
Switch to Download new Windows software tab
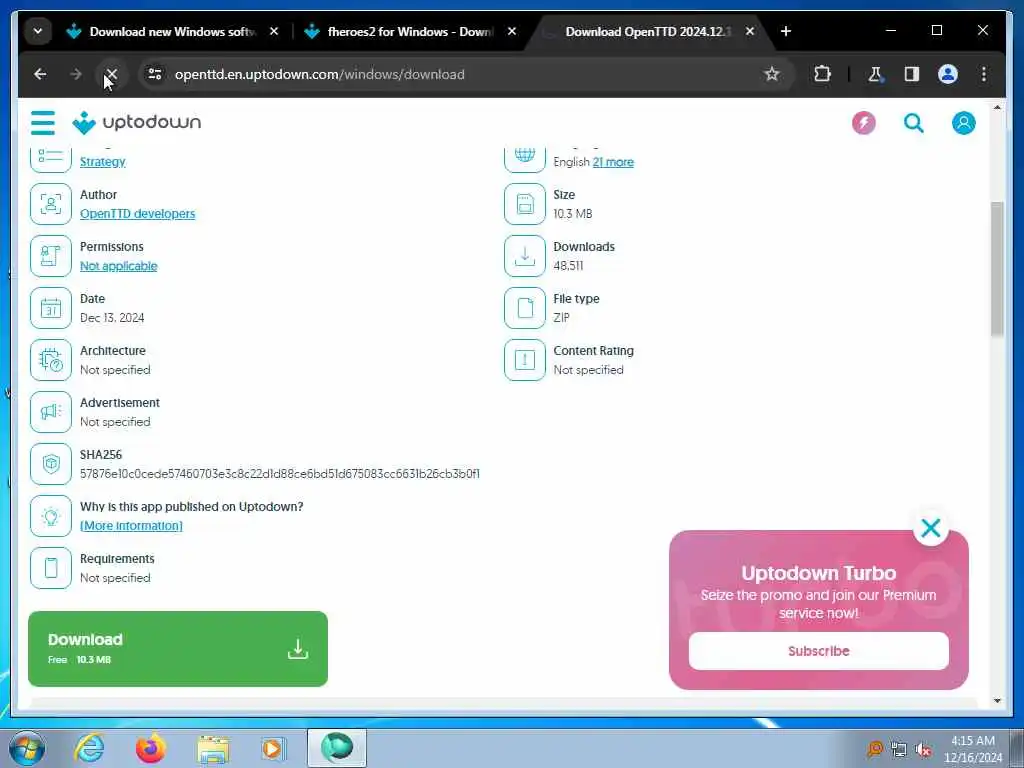pyautogui.click(x=172, y=31)
